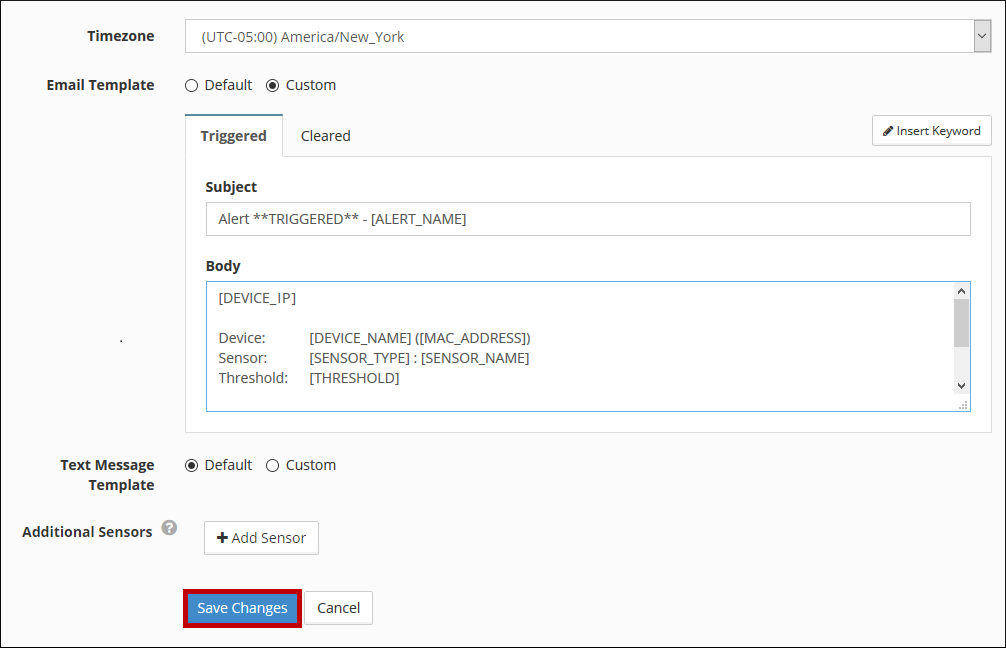Click the Body scrollbar up arrow
The image size is (1006, 648).
[961, 291]
